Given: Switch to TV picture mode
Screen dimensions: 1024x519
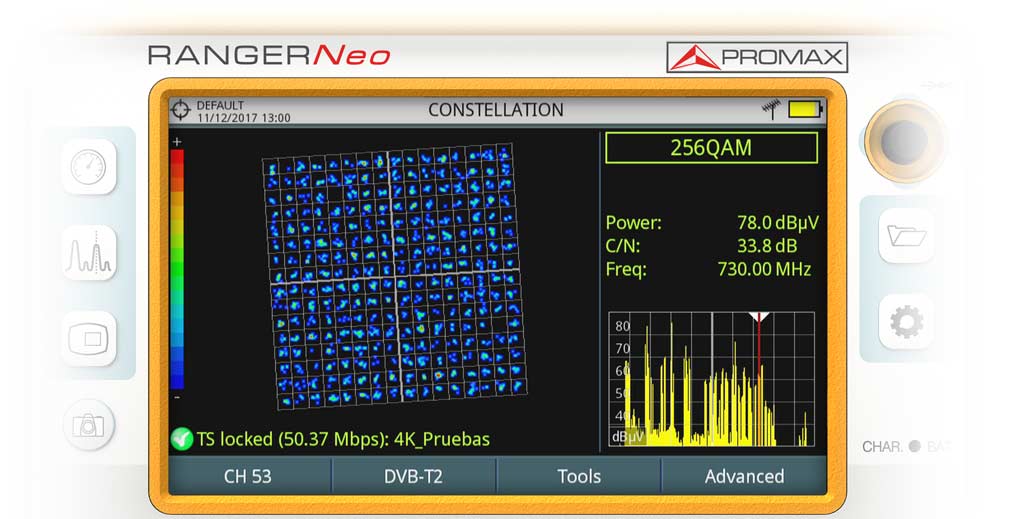Looking at the screenshot, I should (x=90, y=339).
